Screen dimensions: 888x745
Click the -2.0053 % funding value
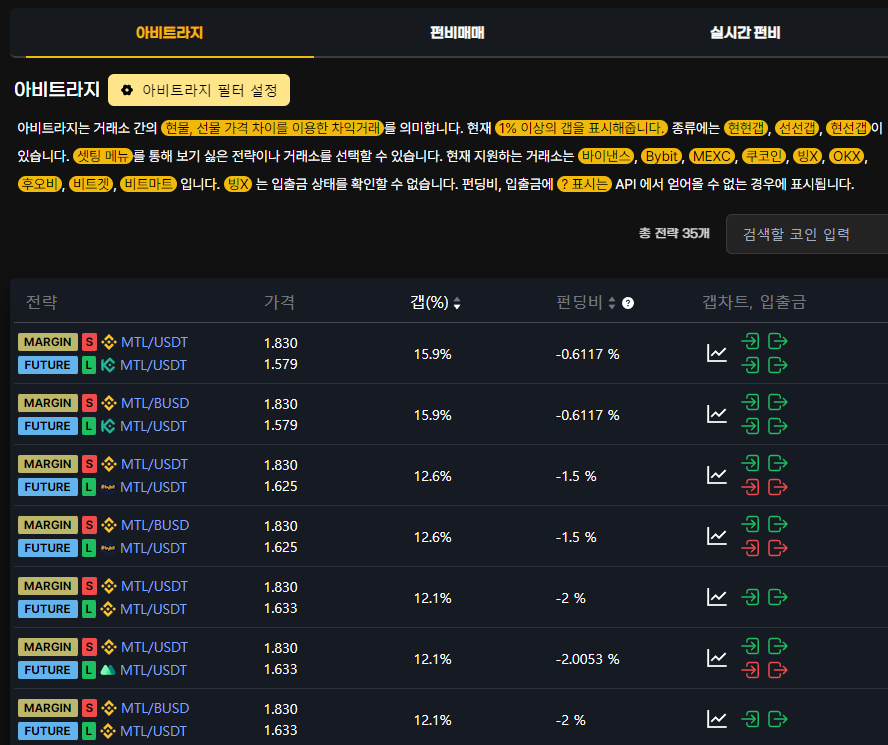pos(587,659)
